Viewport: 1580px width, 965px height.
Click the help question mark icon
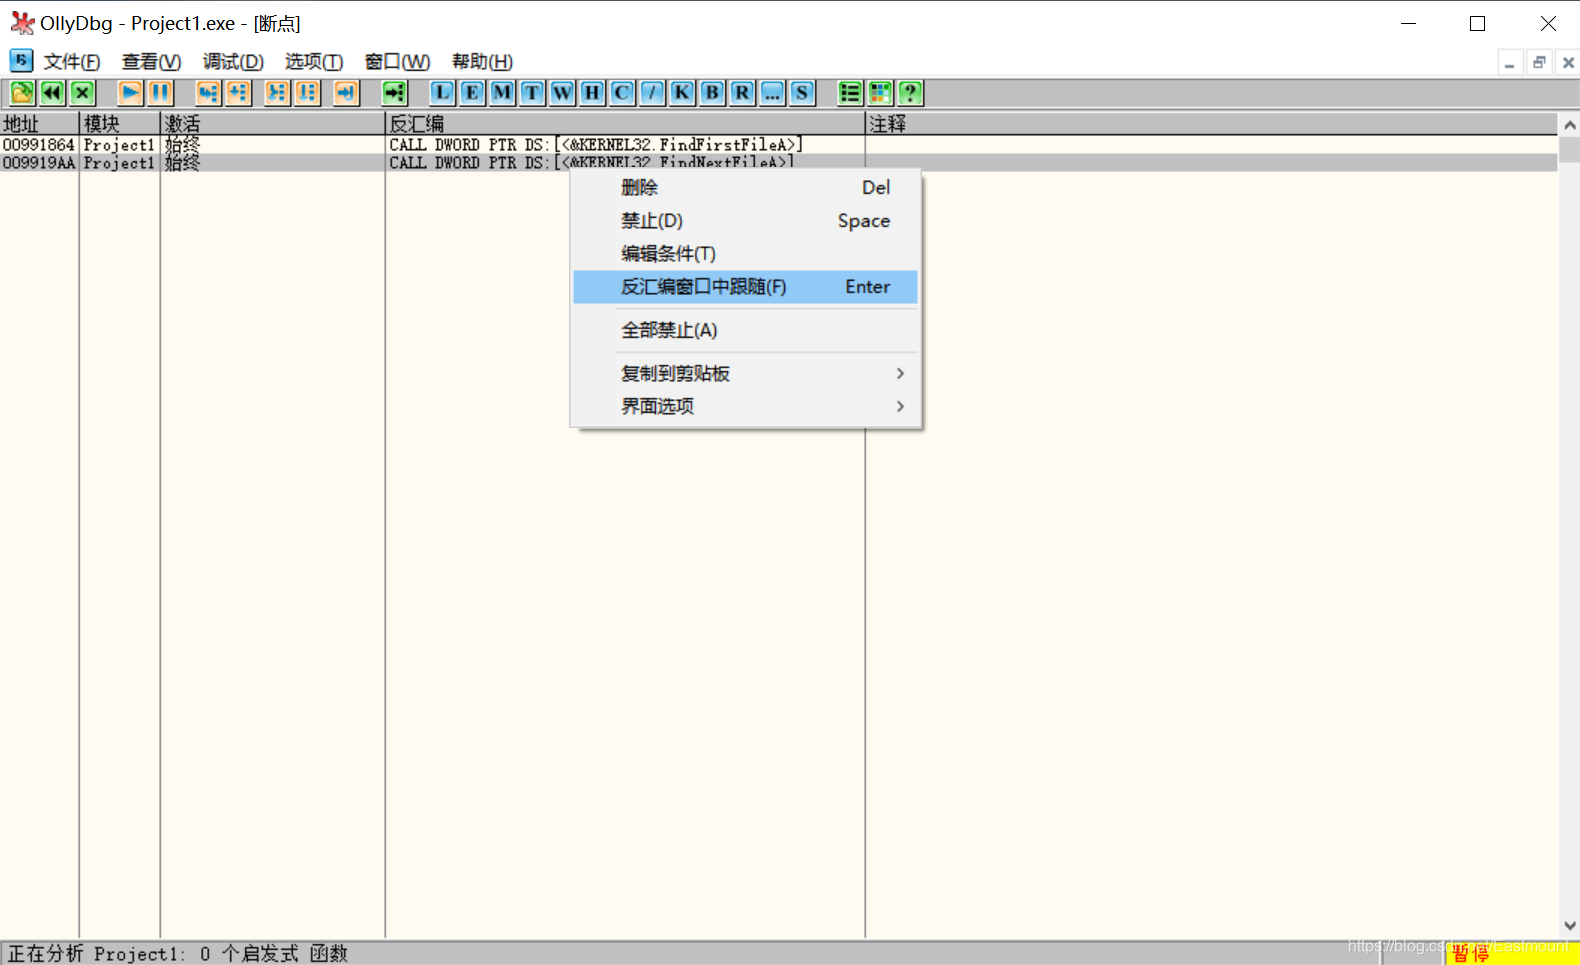point(910,93)
